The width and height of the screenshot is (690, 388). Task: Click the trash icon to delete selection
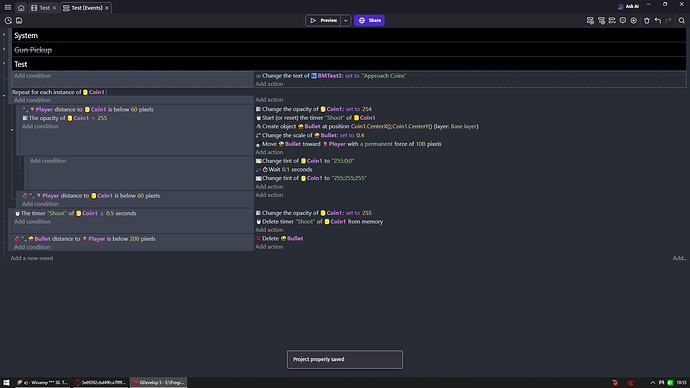tap(646, 21)
